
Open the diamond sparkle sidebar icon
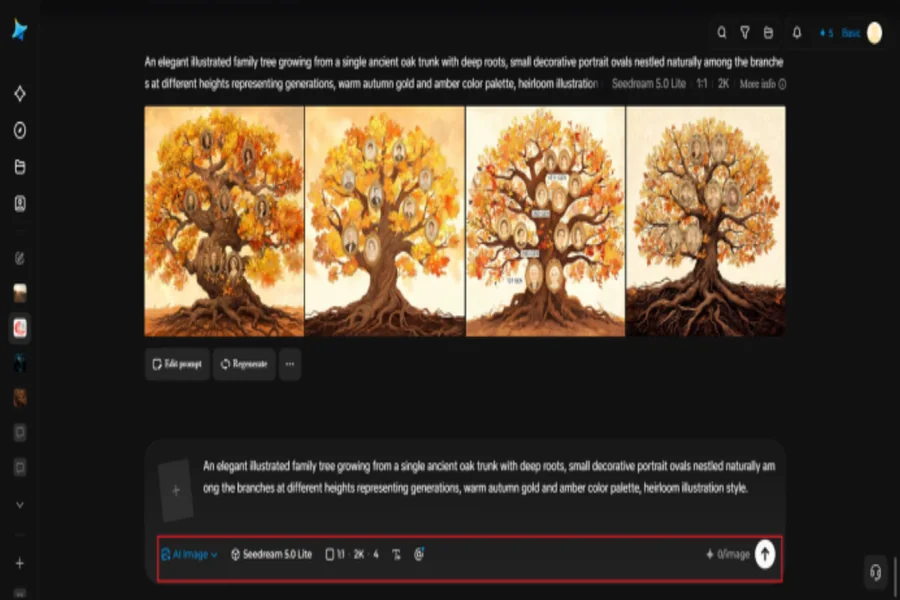20,94
